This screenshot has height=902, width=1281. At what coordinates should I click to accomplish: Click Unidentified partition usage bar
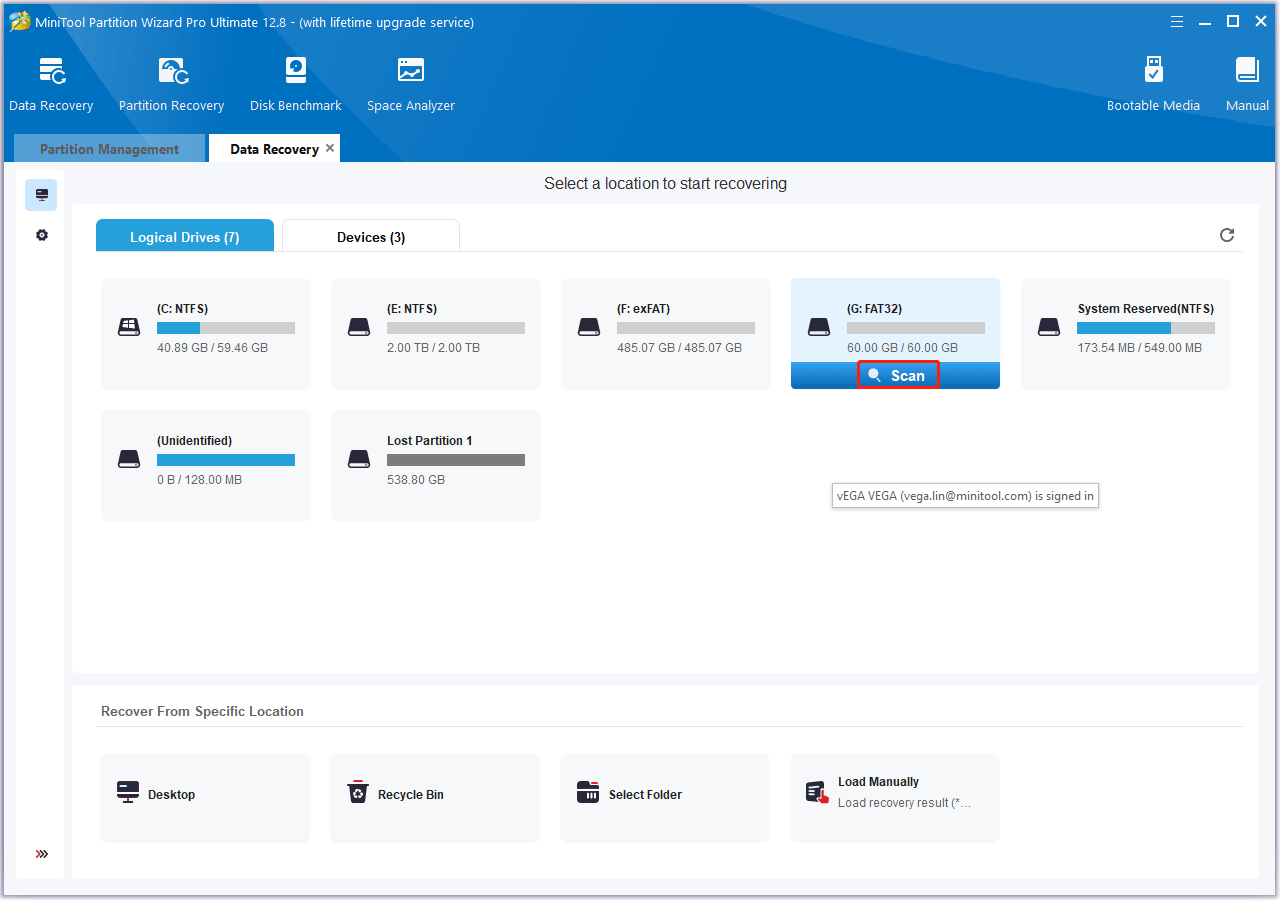(x=226, y=460)
